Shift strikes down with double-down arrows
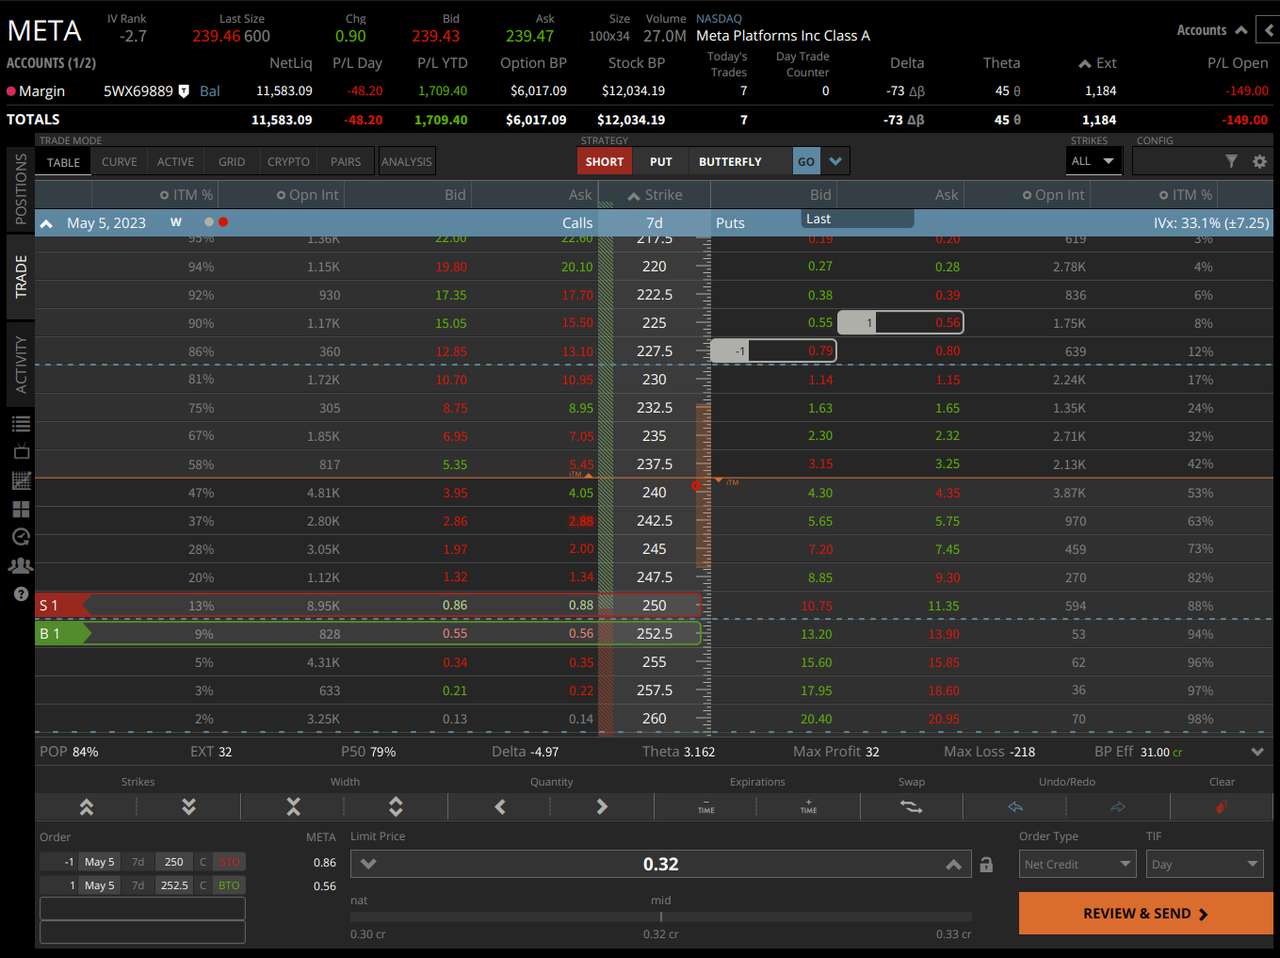The height and width of the screenshot is (958, 1280). click(189, 807)
